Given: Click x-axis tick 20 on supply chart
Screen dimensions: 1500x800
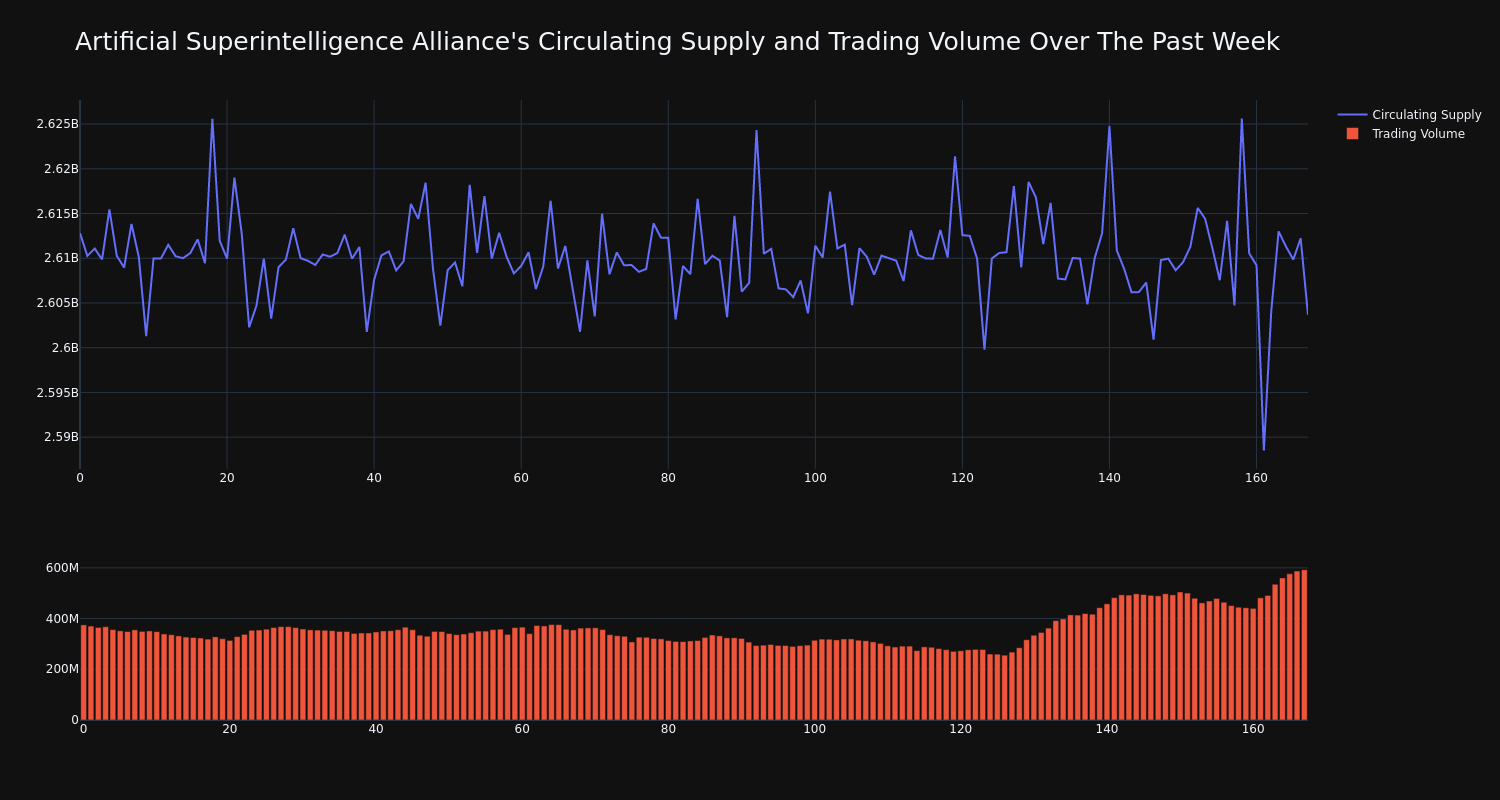Looking at the screenshot, I should pyautogui.click(x=227, y=478).
